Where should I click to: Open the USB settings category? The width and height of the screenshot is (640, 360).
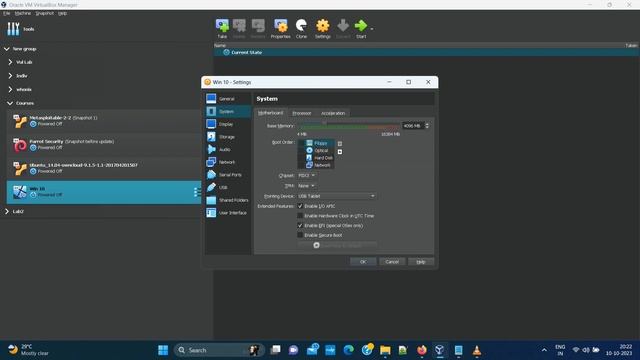(x=228, y=187)
